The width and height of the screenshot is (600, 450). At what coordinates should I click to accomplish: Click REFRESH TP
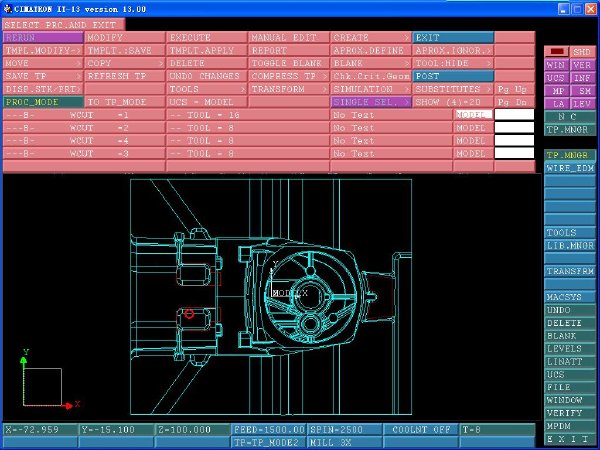click(x=125, y=76)
